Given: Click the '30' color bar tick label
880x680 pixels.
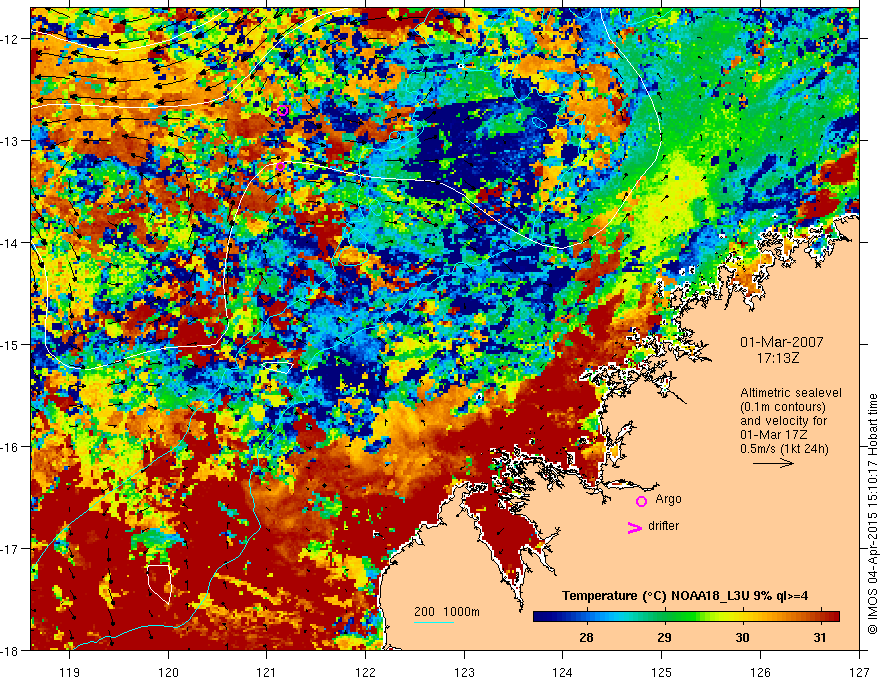Looking at the screenshot, I should click(x=742, y=638).
